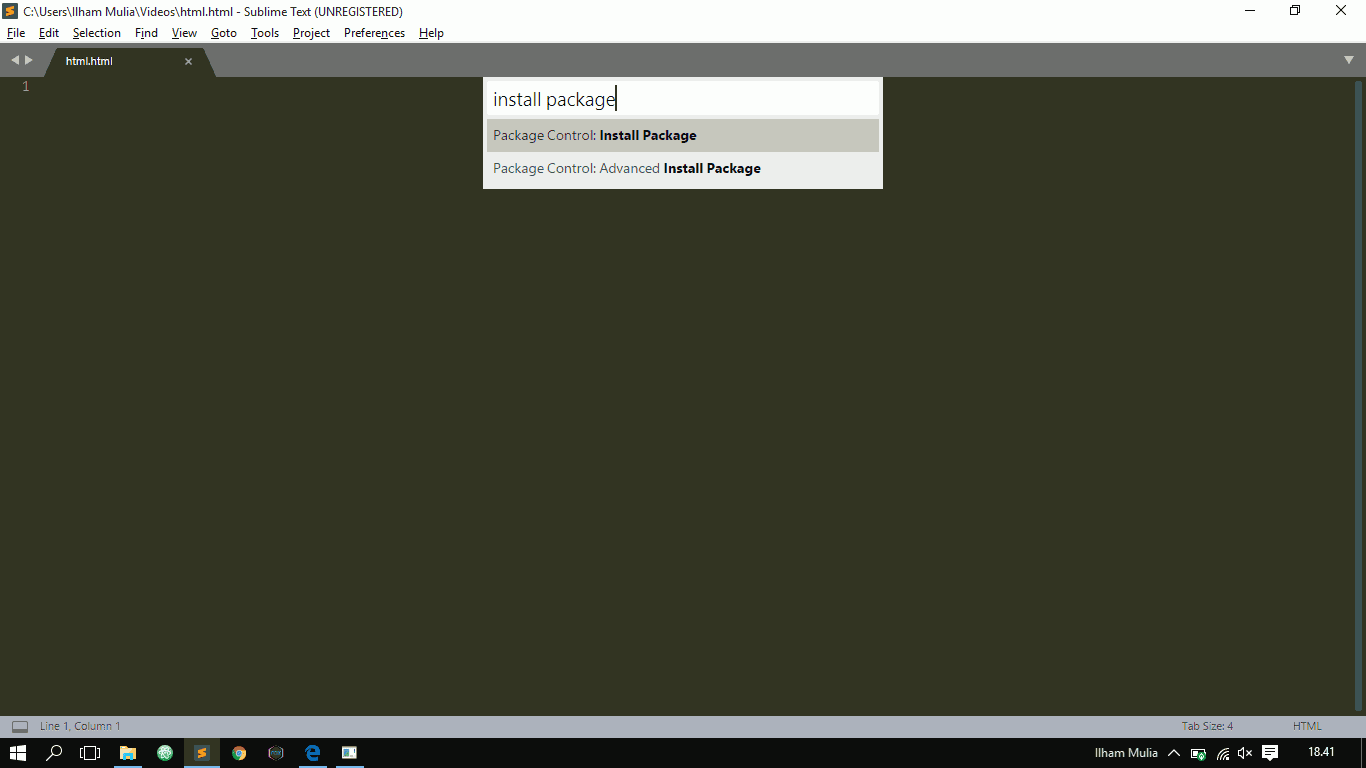Launch Google Chrome from the taskbar

pyautogui.click(x=239, y=753)
